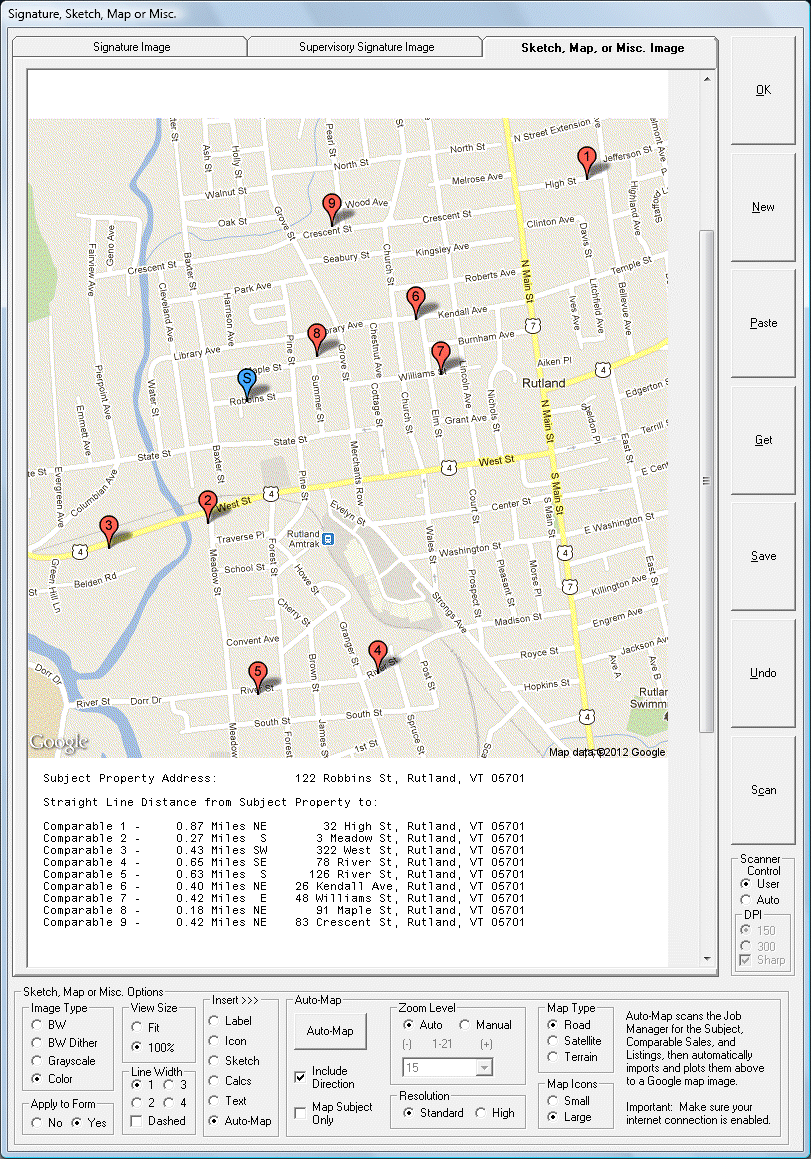Open the zoom level 15 dropdown
This screenshot has width=811, height=1159.
[x=484, y=1068]
